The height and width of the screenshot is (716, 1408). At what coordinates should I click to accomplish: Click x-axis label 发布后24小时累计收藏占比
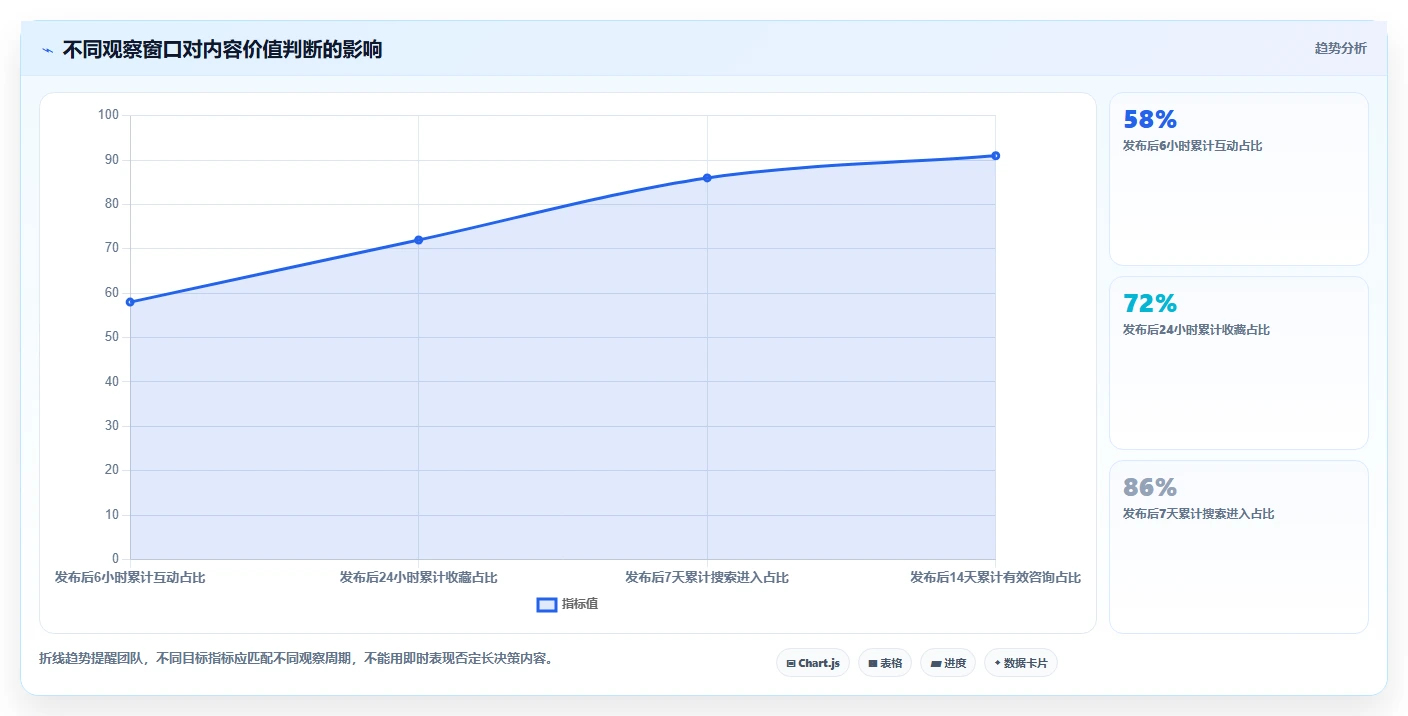pyautogui.click(x=418, y=577)
